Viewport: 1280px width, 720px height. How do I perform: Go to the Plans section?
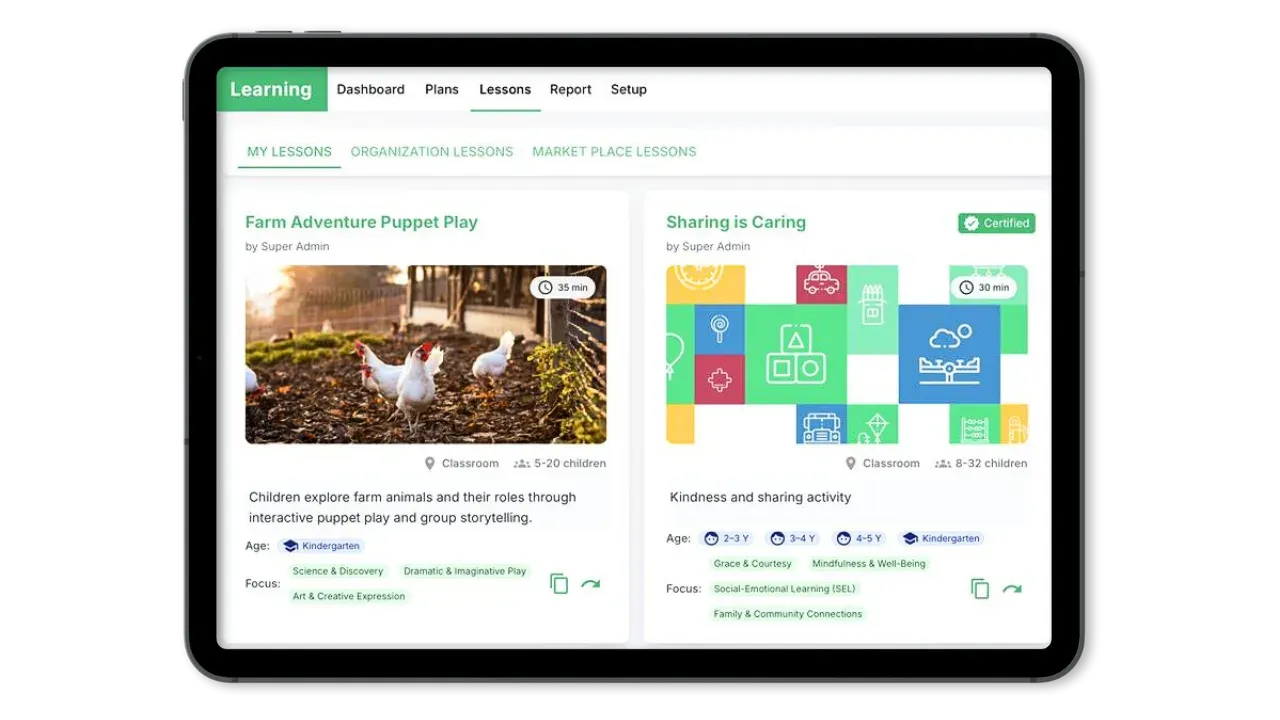(442, 89)
